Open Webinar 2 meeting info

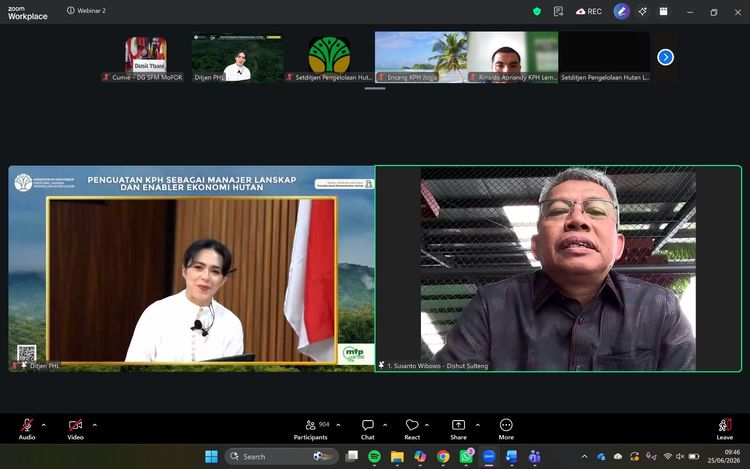pyautogui.click(x=87, y=11)
